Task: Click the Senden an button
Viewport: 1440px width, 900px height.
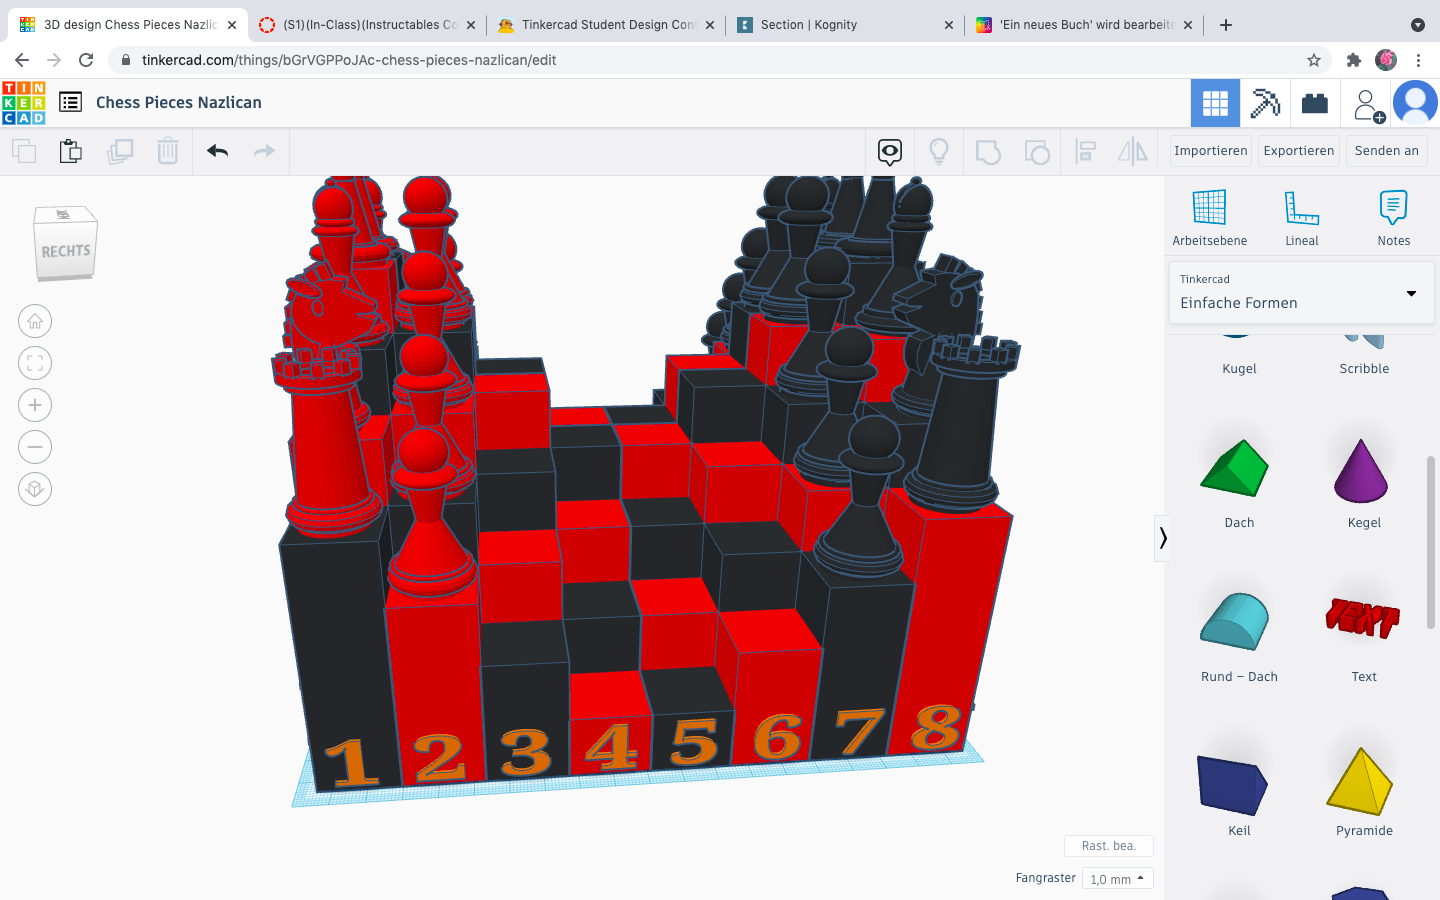Action: click(1386, 151)
